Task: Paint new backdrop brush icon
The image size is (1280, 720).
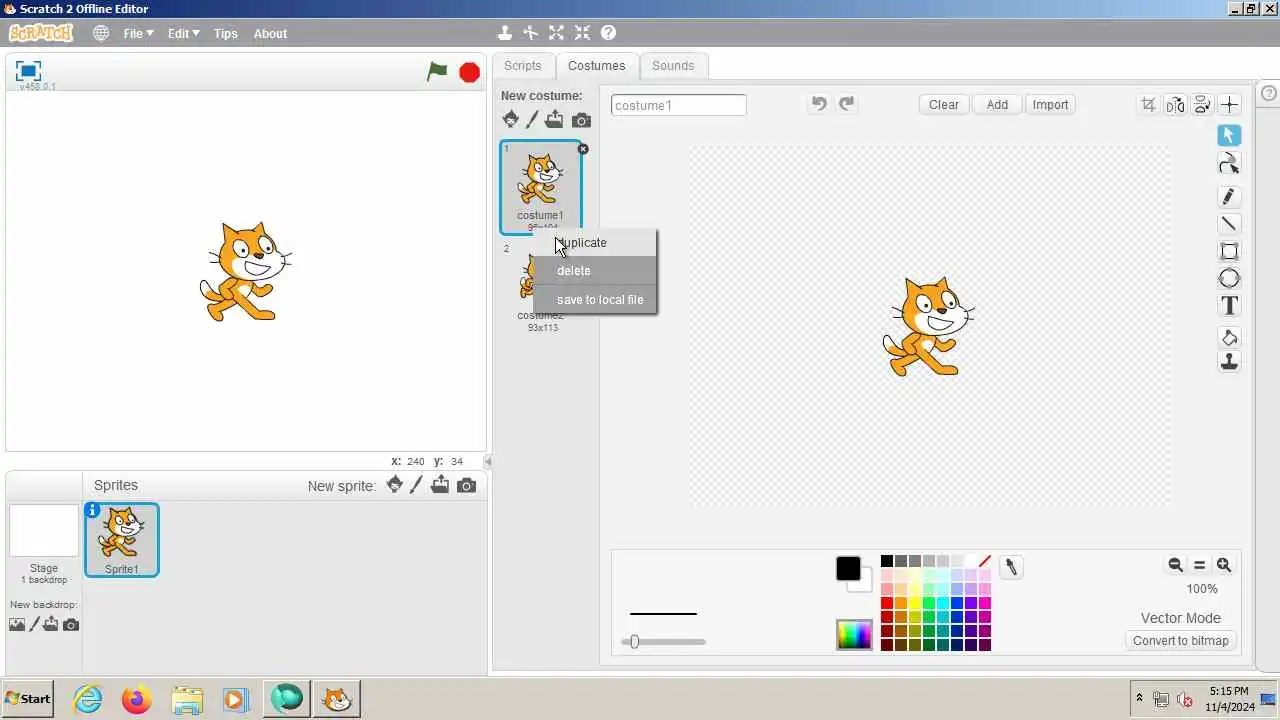Action: pyautogui.click(x=34, y=624)
